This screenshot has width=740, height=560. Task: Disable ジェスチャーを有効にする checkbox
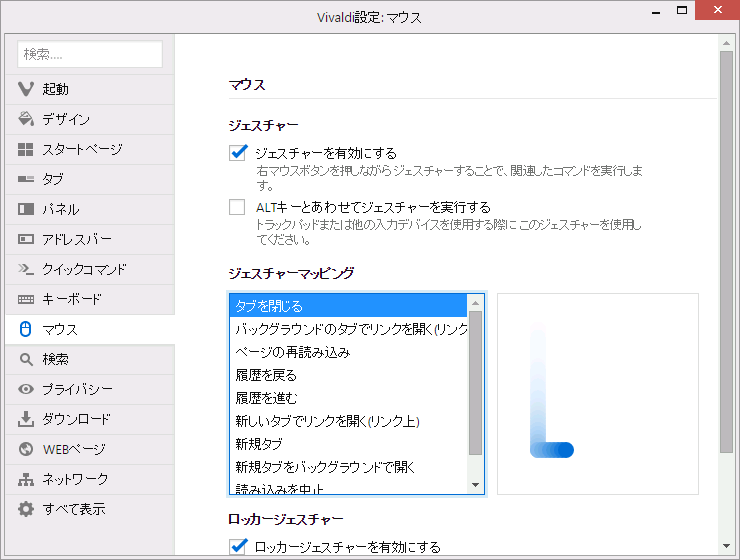point(237,153)
